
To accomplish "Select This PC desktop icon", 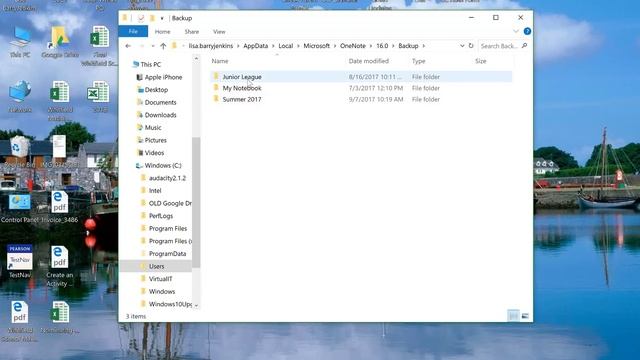I will 20,42.
